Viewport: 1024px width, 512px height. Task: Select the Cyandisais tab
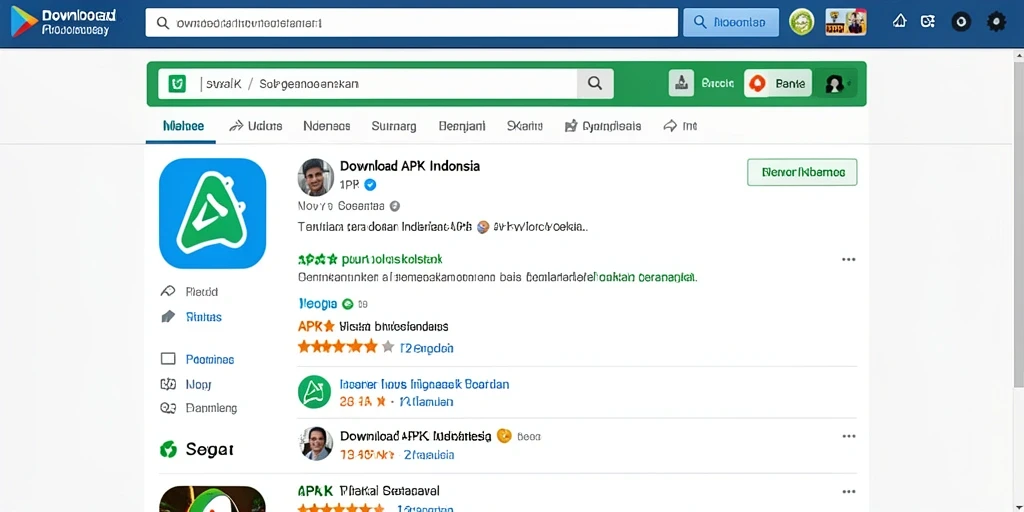tap(603, 126)
